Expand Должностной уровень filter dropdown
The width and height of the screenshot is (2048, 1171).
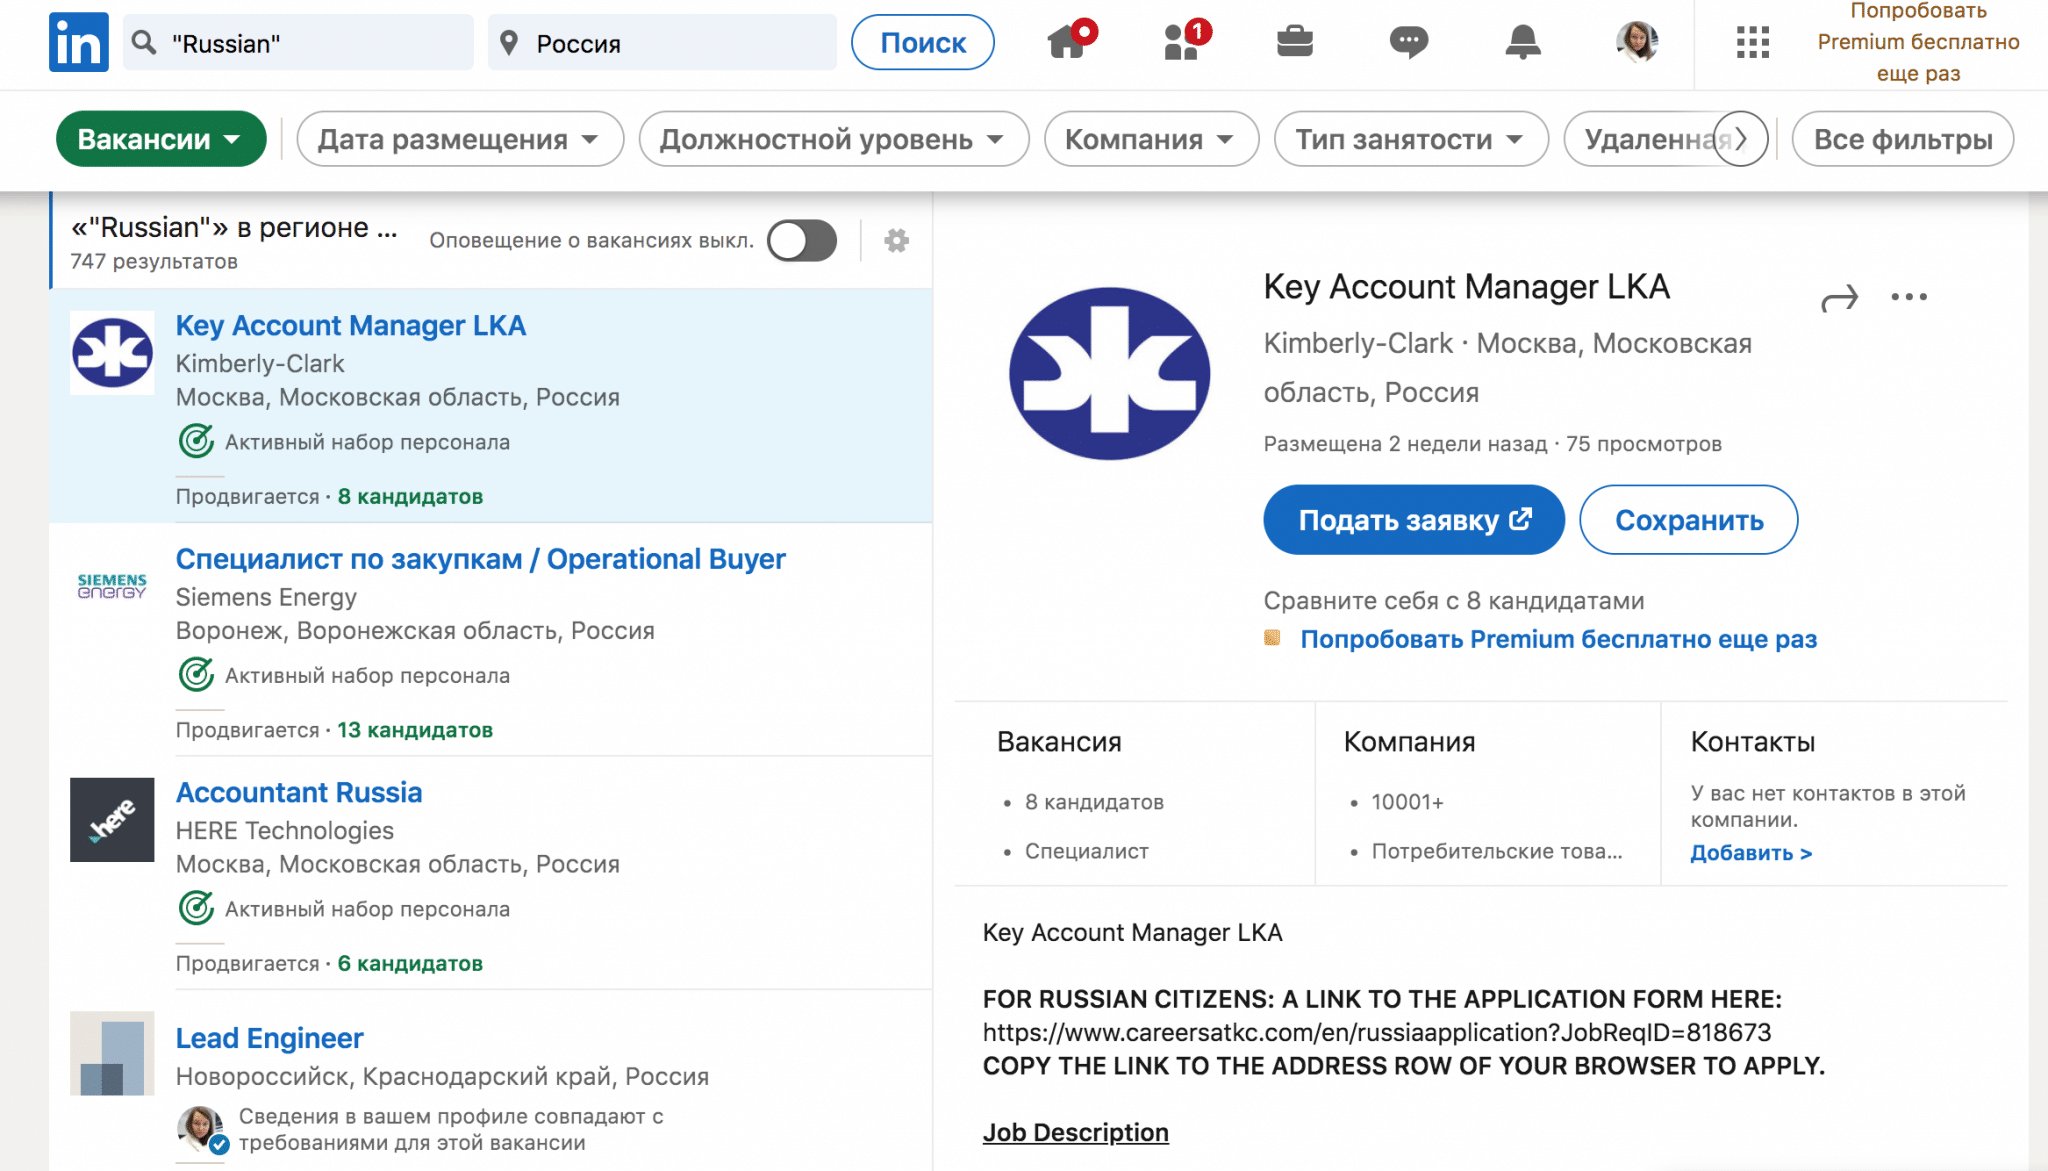coord(833,139)
